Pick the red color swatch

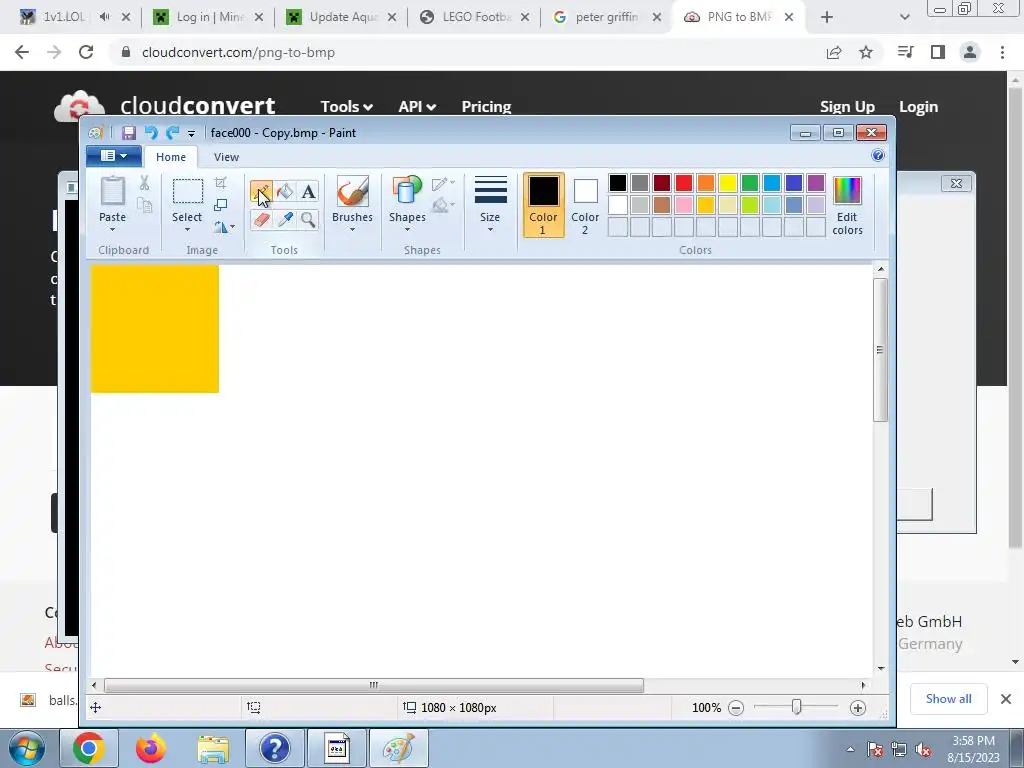tap(684, 183)
